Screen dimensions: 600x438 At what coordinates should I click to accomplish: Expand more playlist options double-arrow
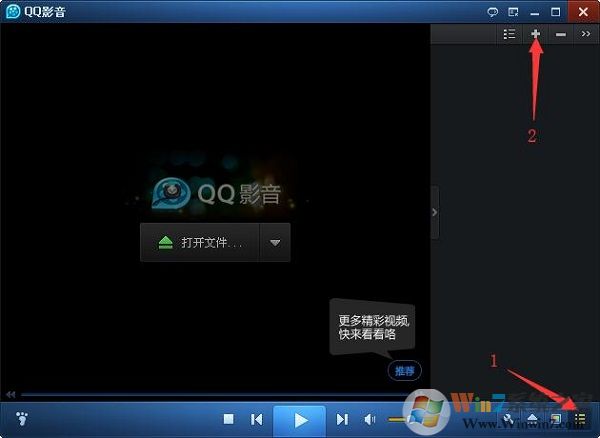pos(586,34)
